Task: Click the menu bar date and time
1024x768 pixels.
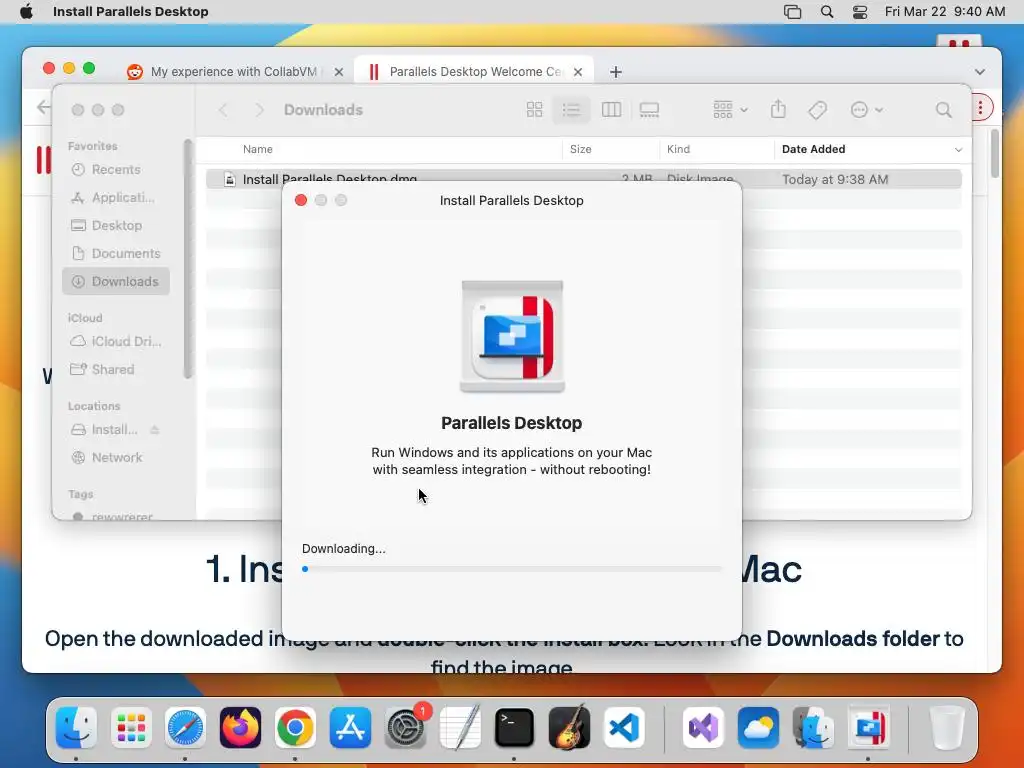Action: [944, 12]
